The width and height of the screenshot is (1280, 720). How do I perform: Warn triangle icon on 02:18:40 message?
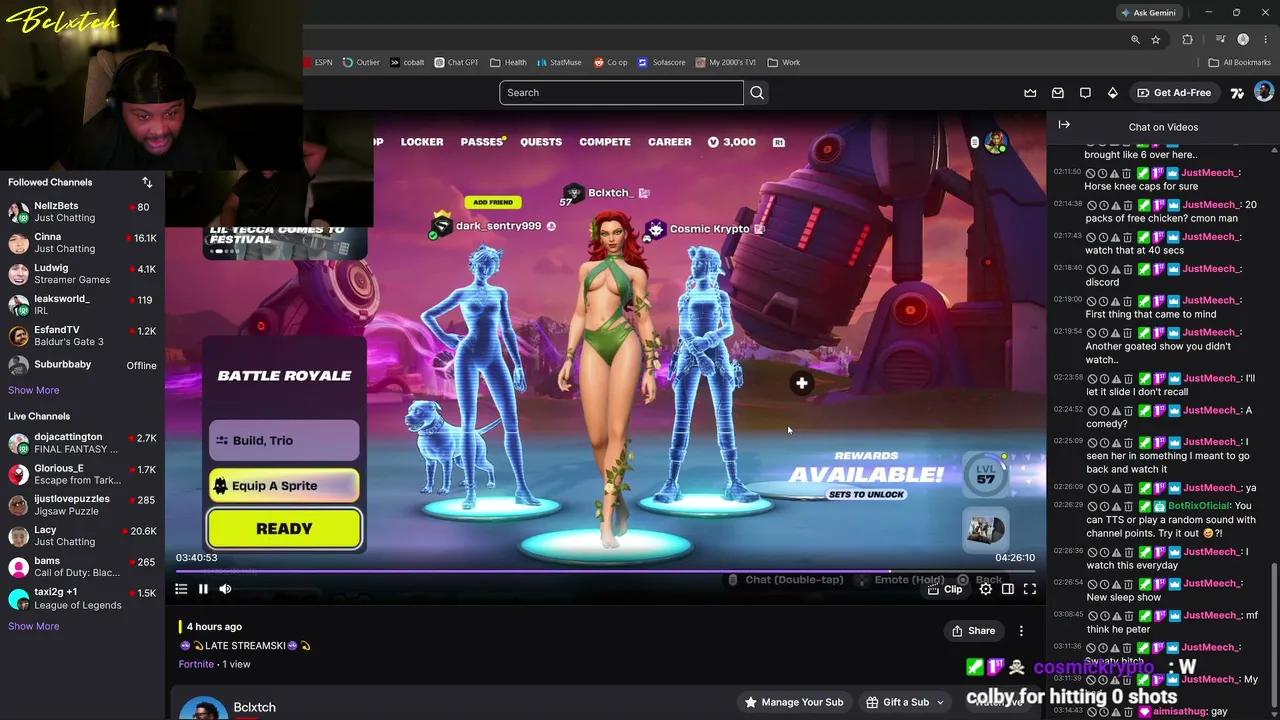(x=1116, y=269)
